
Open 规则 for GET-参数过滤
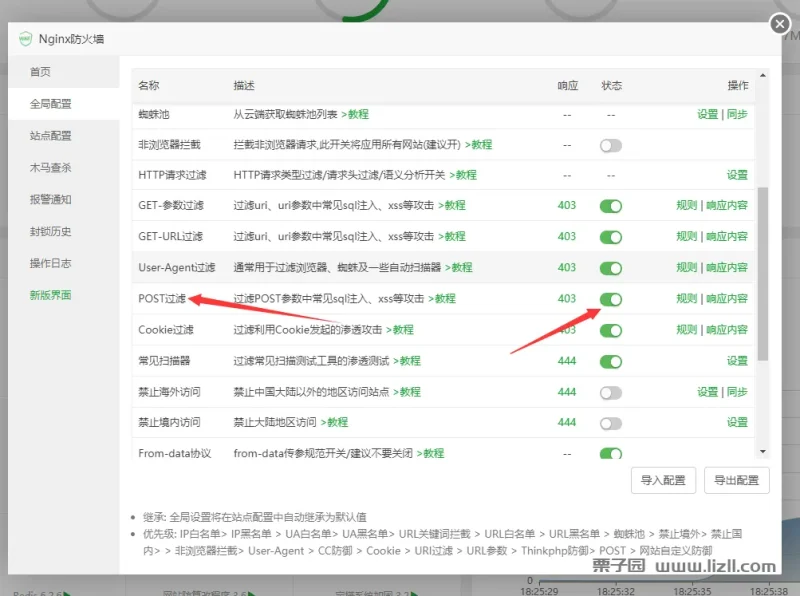687,205
